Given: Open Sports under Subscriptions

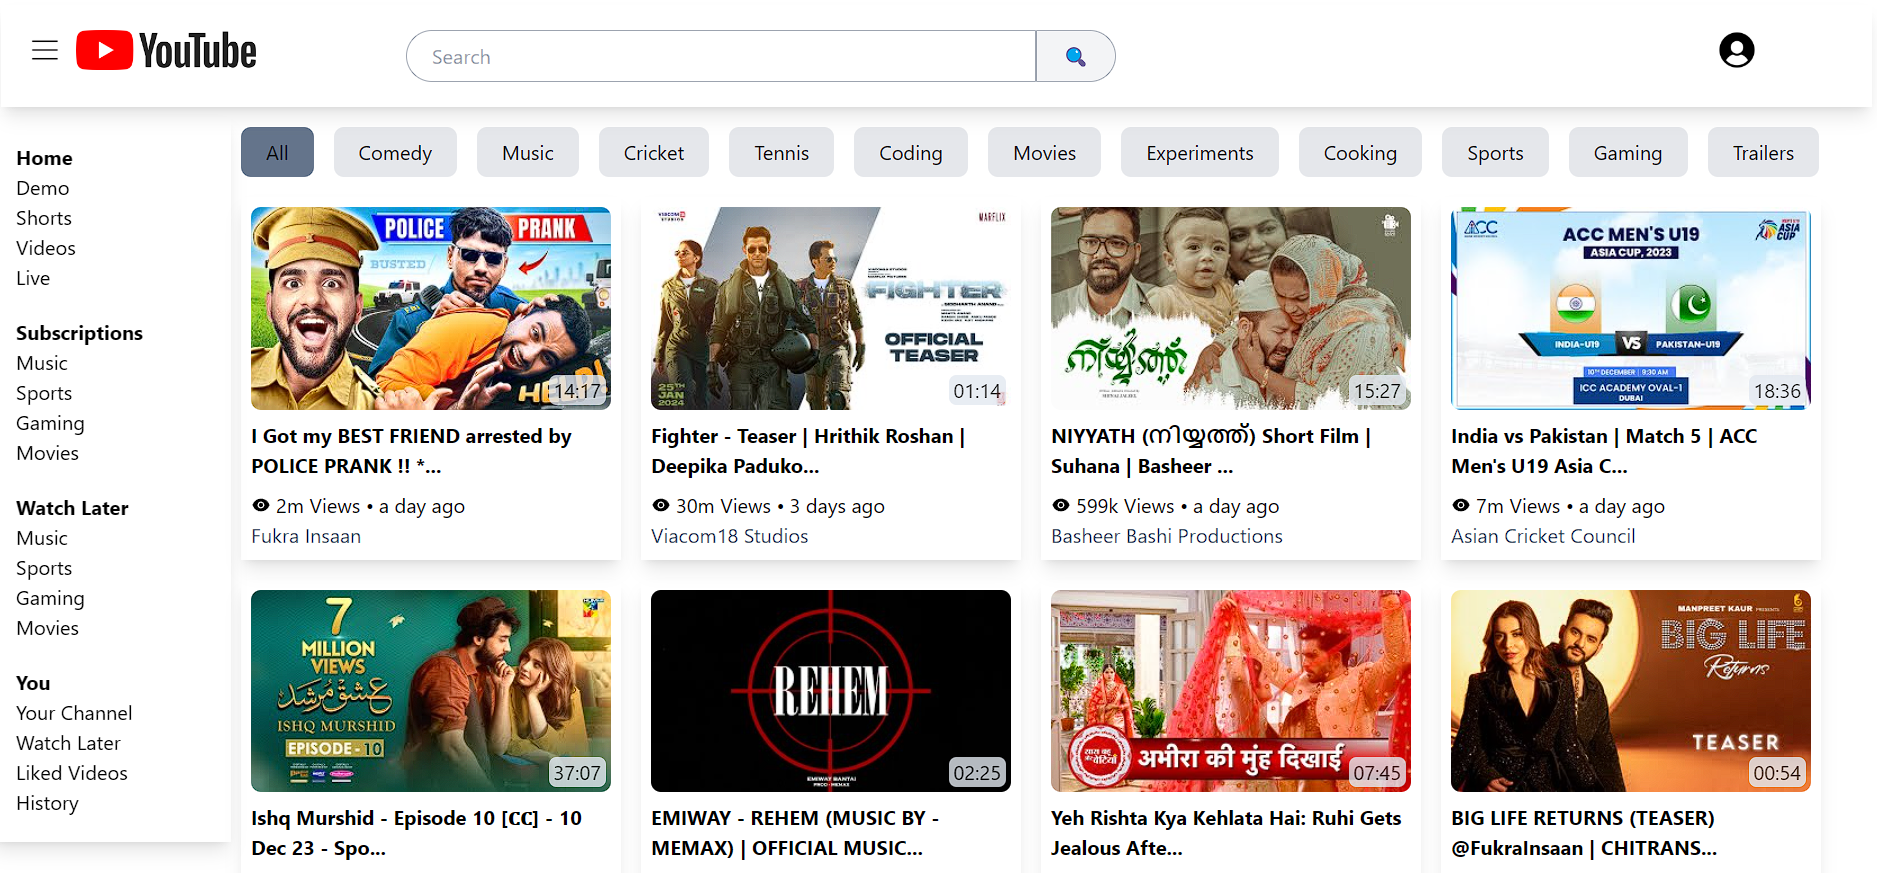Looking at the screenshot, I should pyautogui.click(x=44, y=393).
